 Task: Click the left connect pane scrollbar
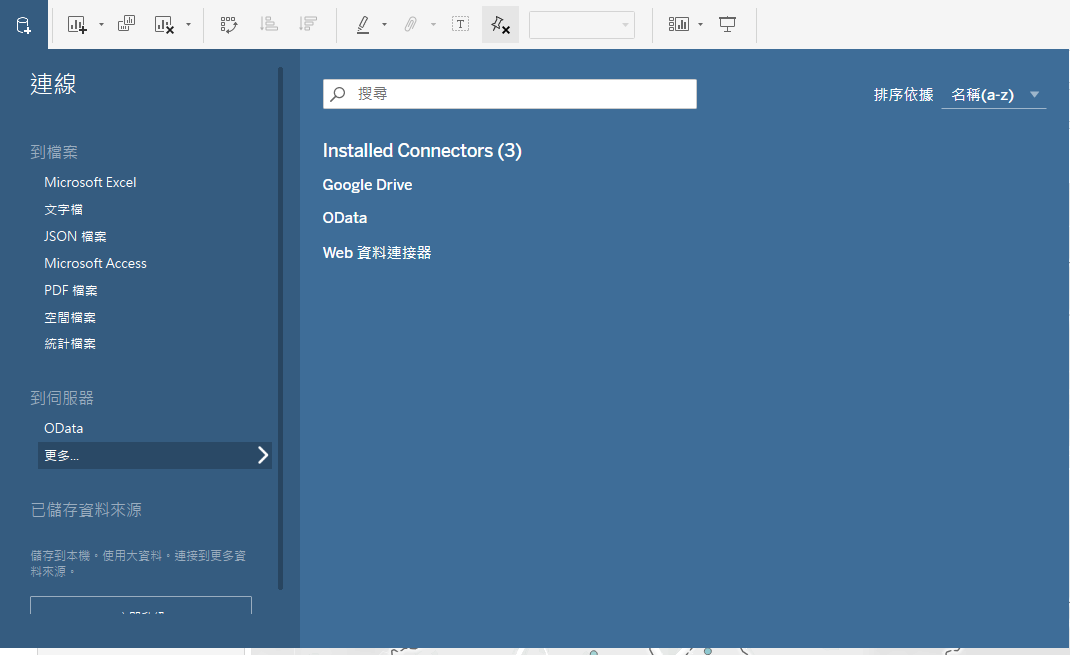pyautogui.click(x=280, y=328)
